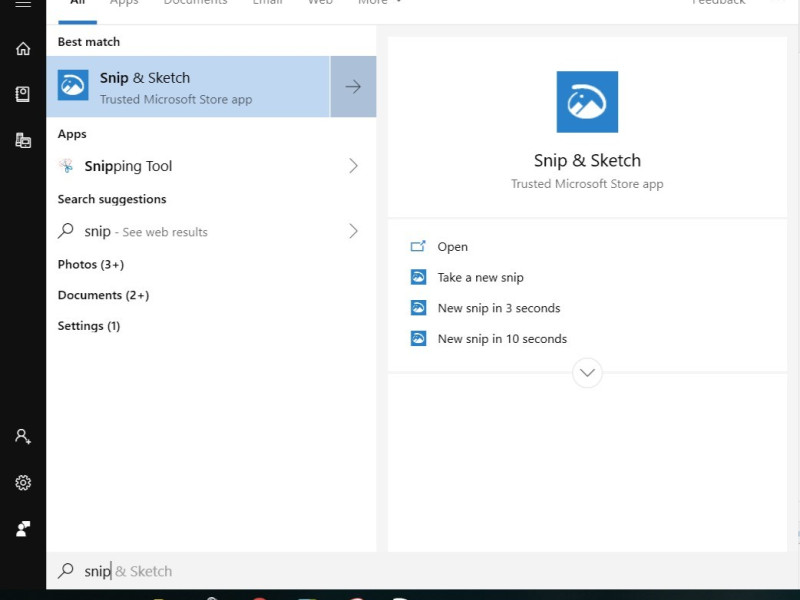800x600 pixels.
Task: Select Take a new snip
Action: pyautogui.click(x=481, y=278)
